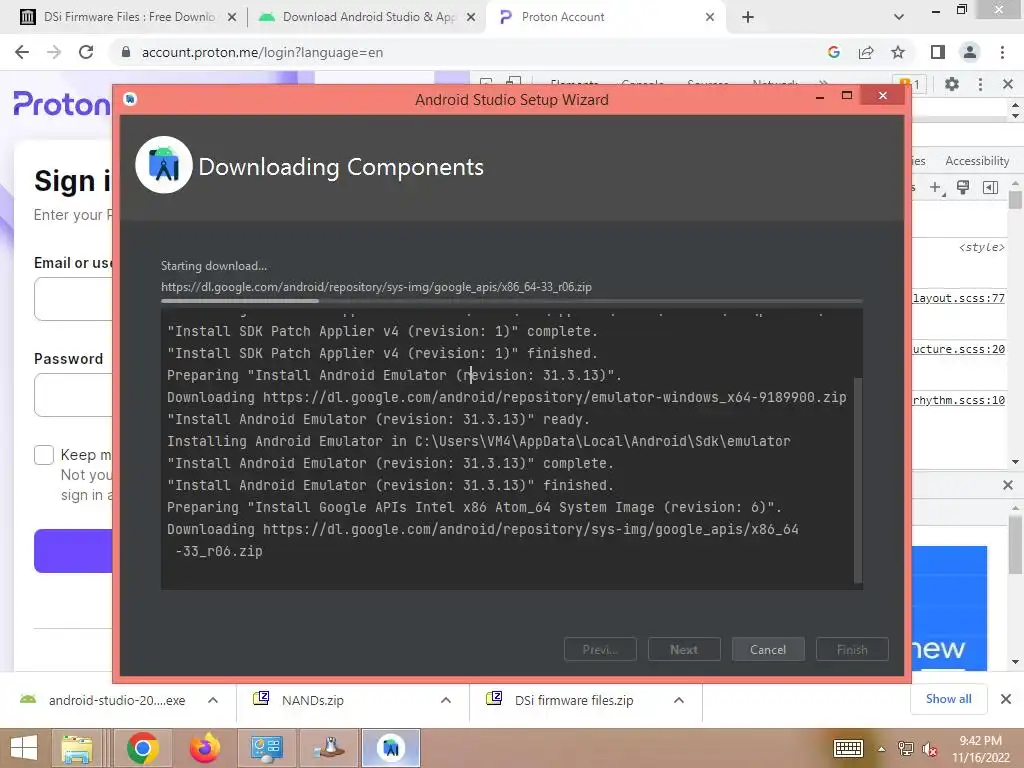1024x768 pixels.
Task: Click the Cancel button in Setup Wizard
Action: point(768,650)
